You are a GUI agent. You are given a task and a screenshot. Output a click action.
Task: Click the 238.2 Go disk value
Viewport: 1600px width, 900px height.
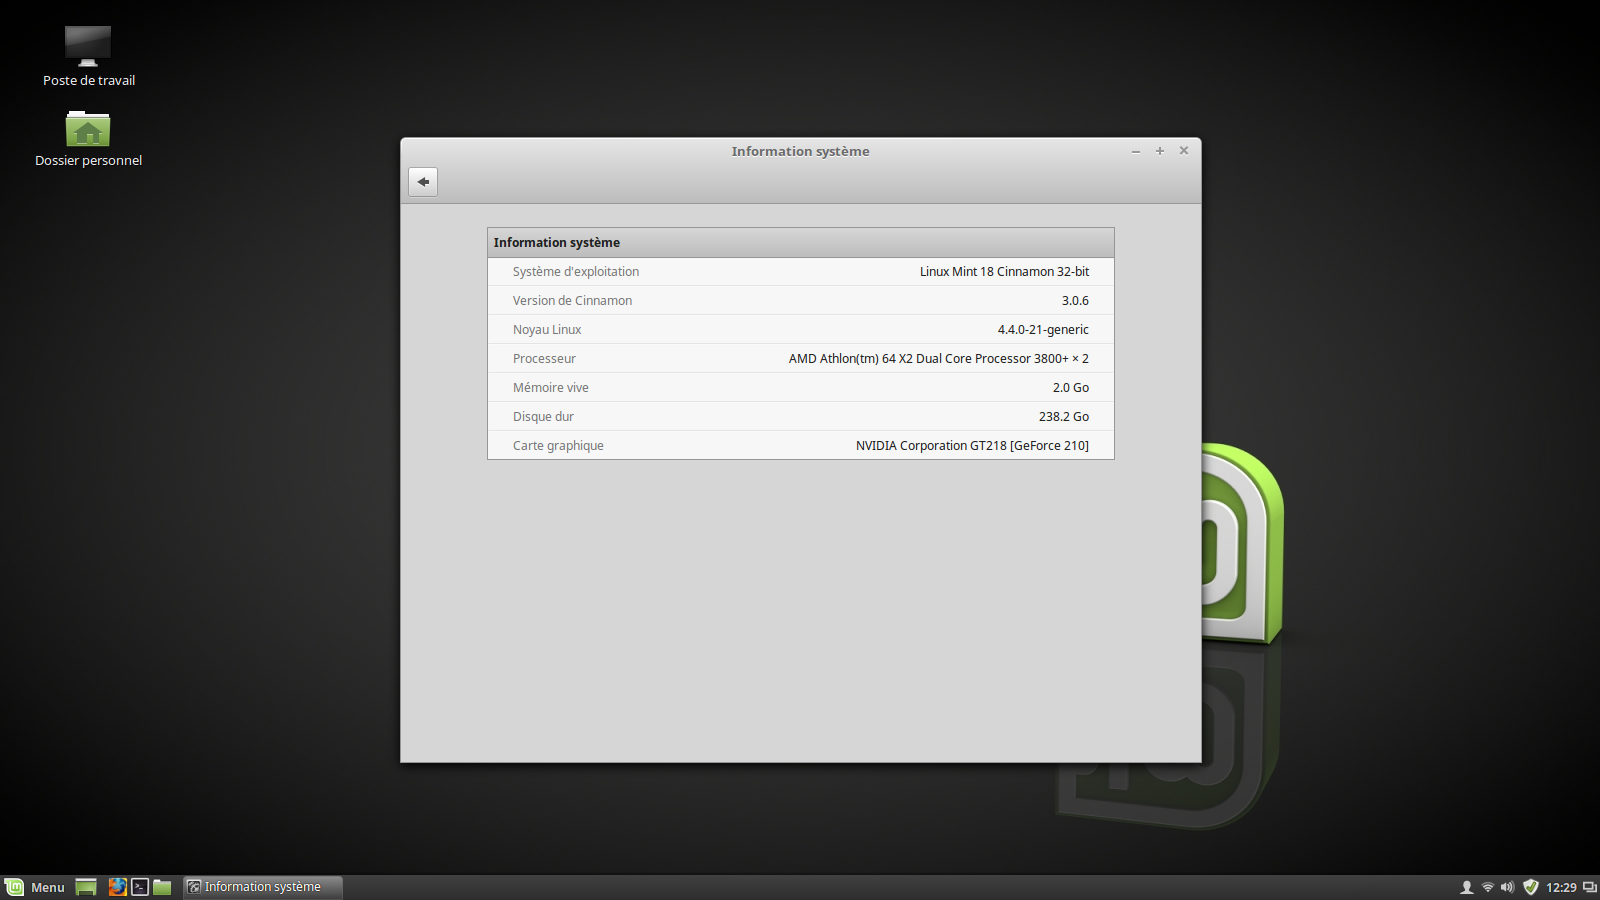pos(1063,417)
